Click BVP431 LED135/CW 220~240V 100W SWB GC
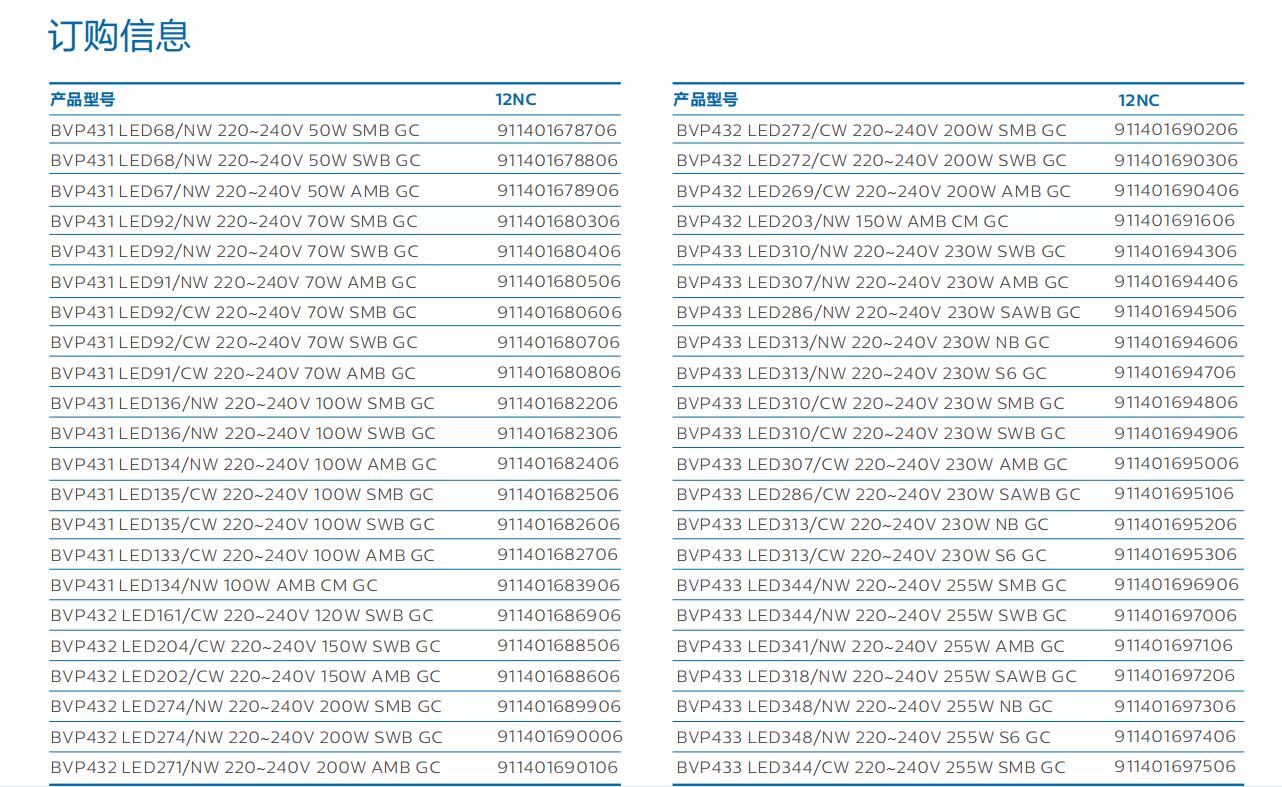1282x787 pixels. point(242,524)
